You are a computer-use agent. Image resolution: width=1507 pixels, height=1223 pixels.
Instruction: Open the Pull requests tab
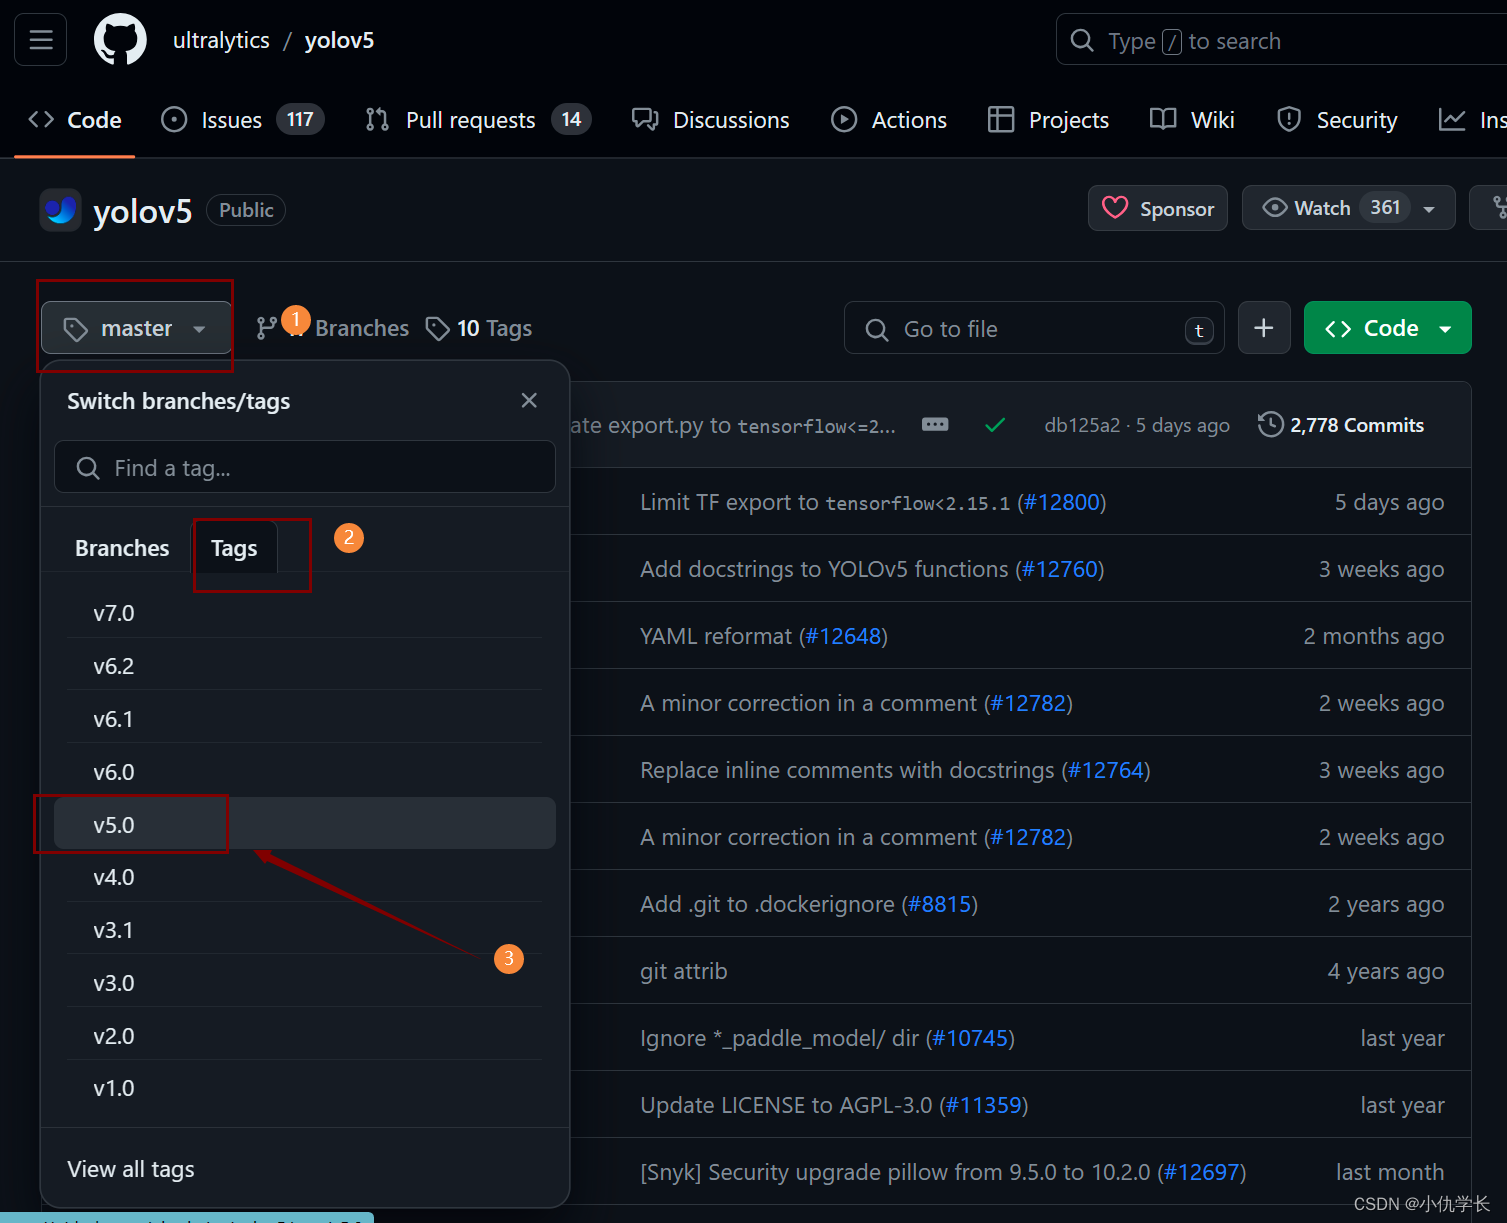(478, 120)
